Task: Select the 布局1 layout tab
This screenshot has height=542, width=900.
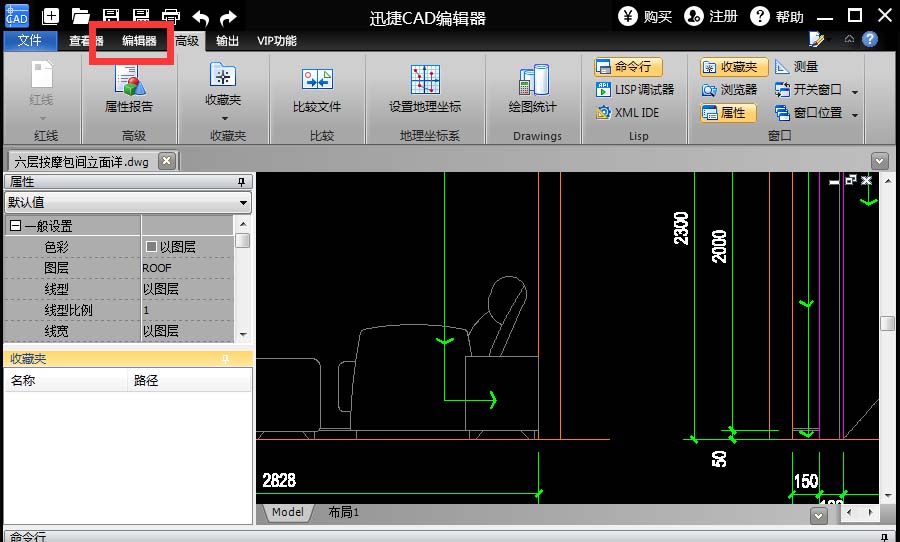Action: pyautogui.click(x=343, y=512)
